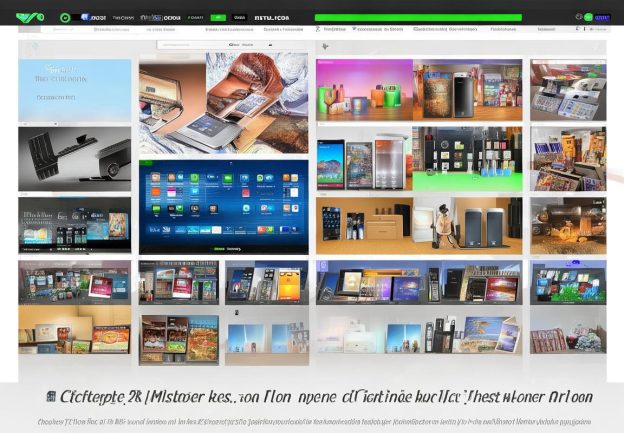
Task: Open the three smartphones thumbnail
Action: (x=364, y=159)
